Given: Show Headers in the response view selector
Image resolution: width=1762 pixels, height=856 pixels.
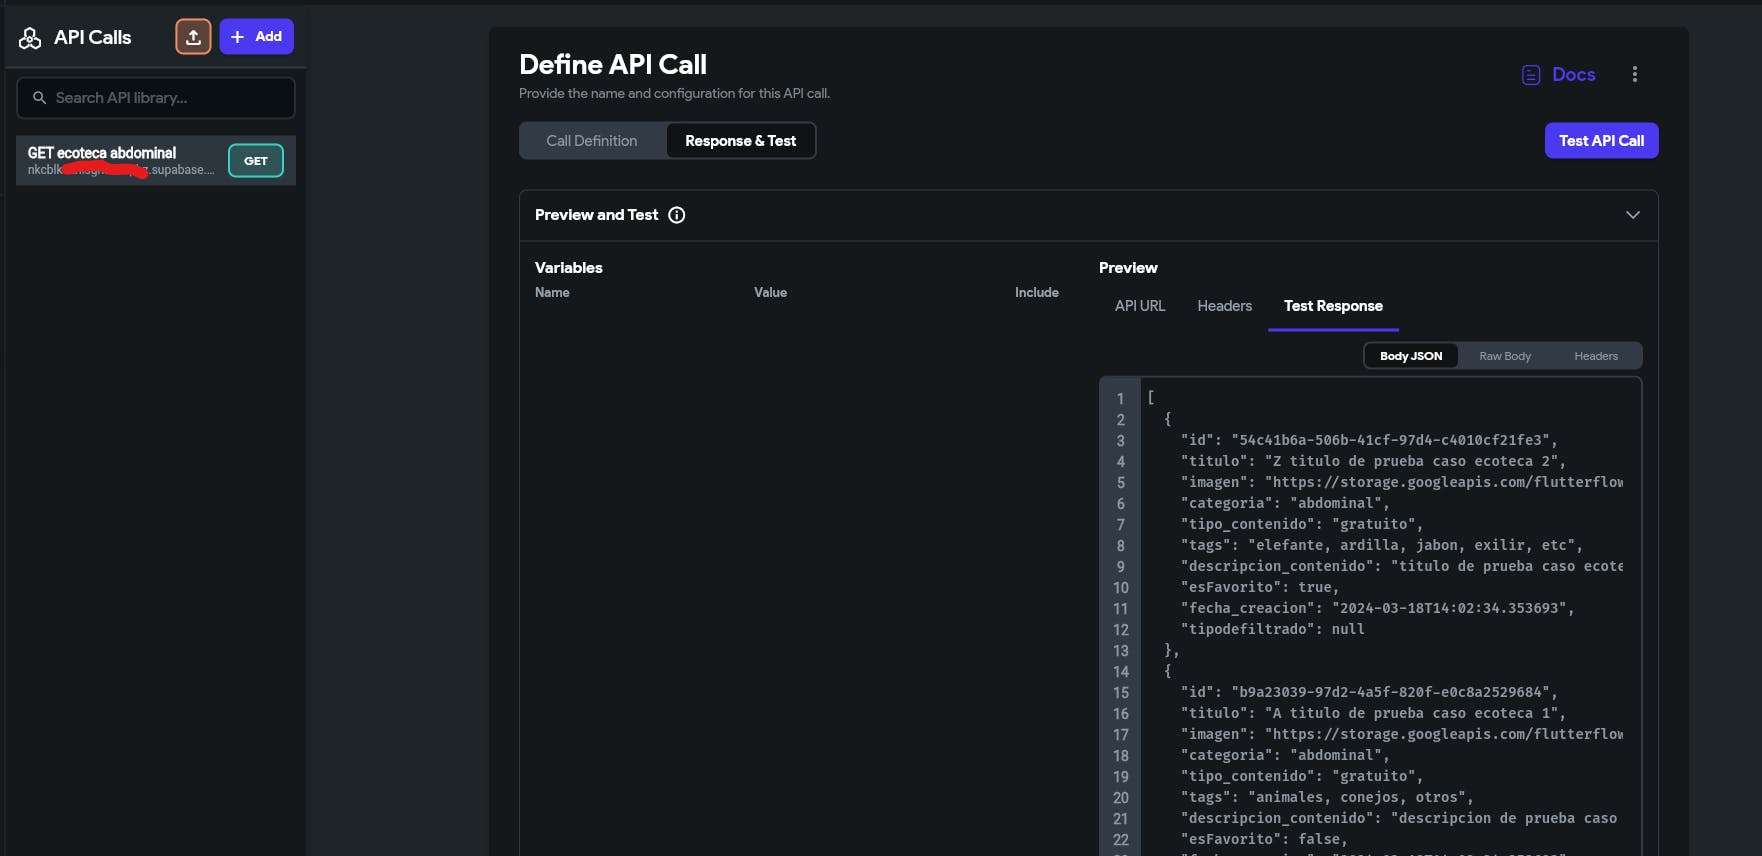Looking at the screenshot, I should click(1595, 356).
